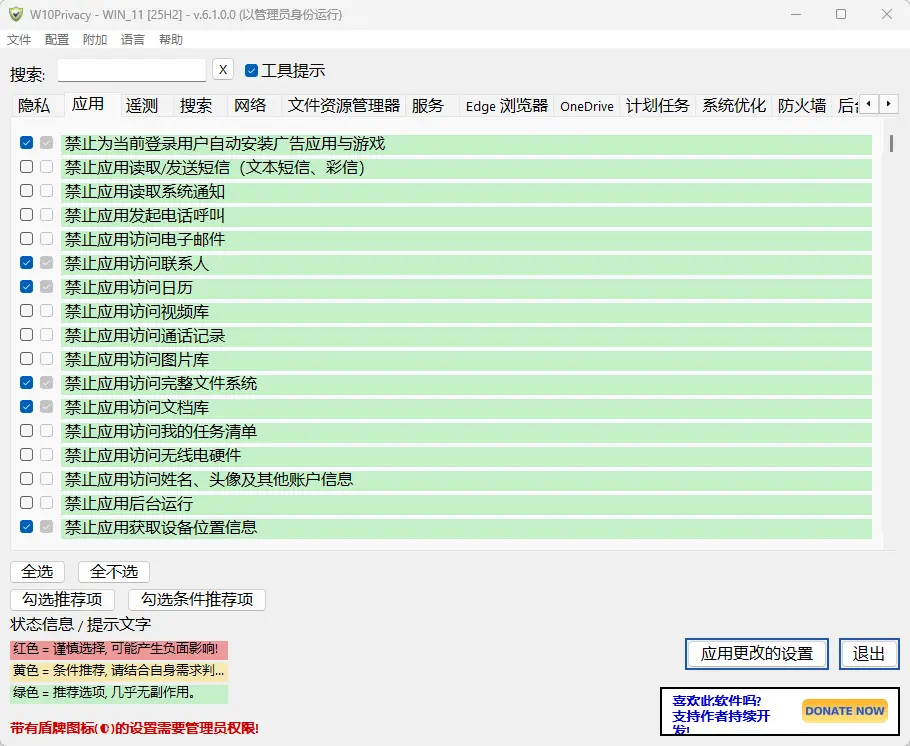This screenshot has height=746, width=910.
Task: Check 禁止应用访问姓名、头像及其他账户信息 checkbox
Action: coord(26,478)
